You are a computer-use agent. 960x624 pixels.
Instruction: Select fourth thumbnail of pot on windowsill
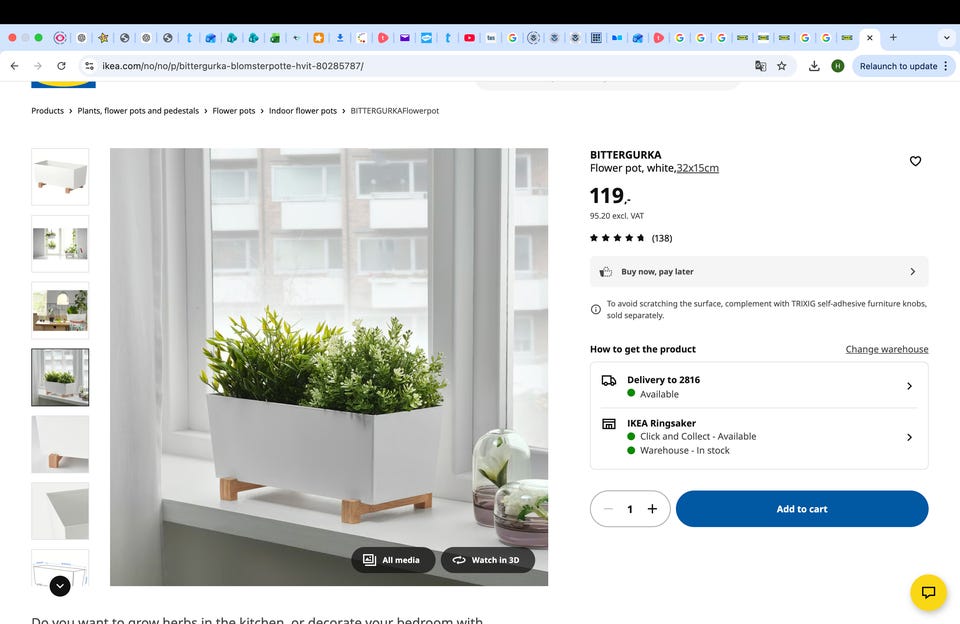click(x=60, y=377)
